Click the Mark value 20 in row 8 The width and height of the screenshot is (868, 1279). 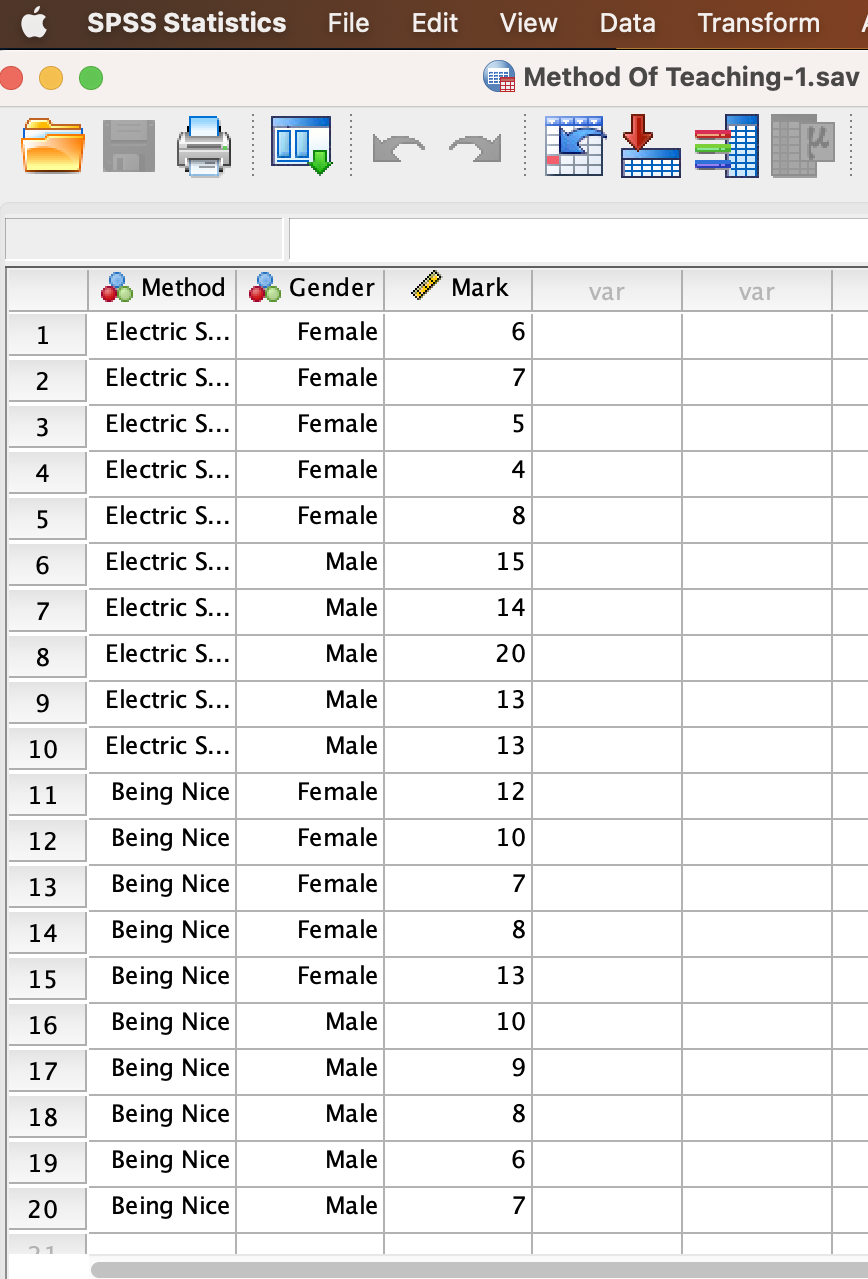pos(512,656)
